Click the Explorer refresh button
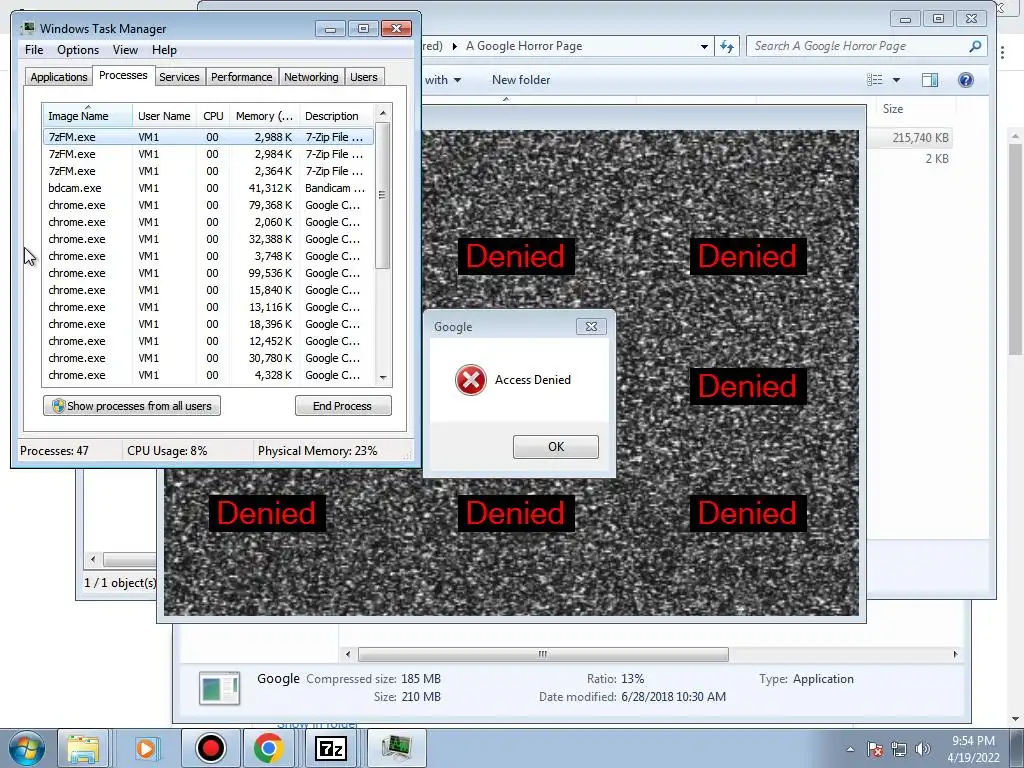 [x=727, y=46]
